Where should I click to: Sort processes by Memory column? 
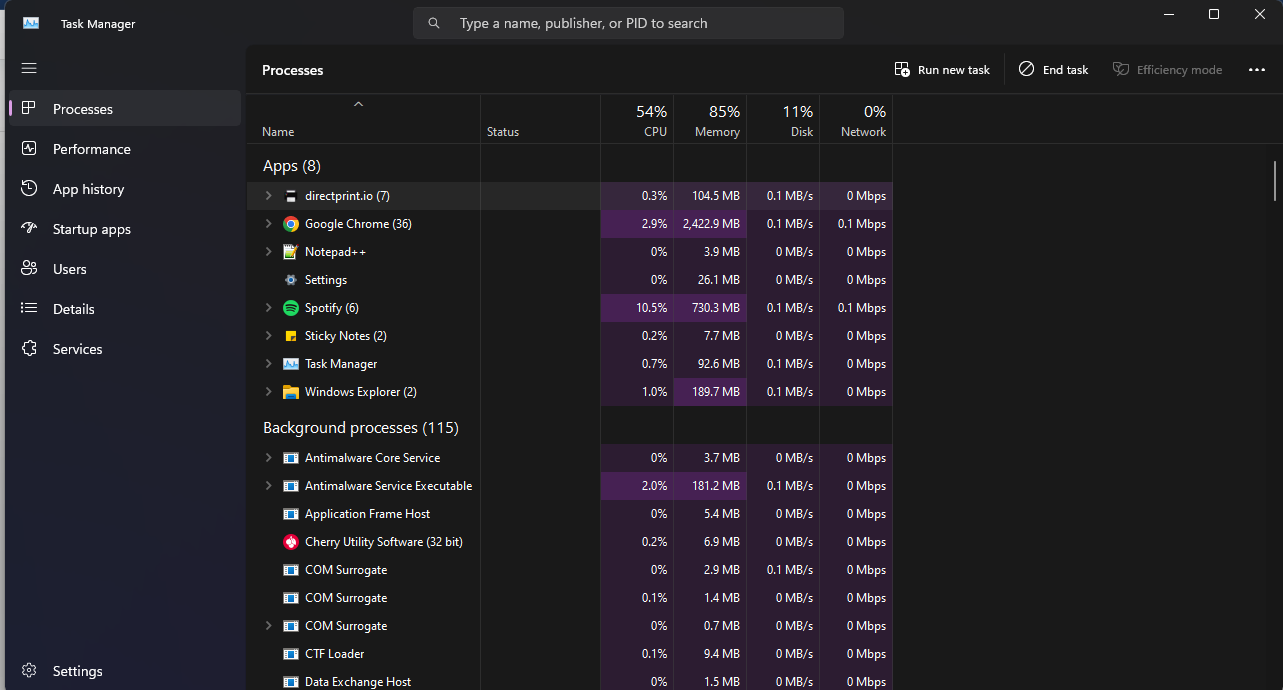click(710, 119)
